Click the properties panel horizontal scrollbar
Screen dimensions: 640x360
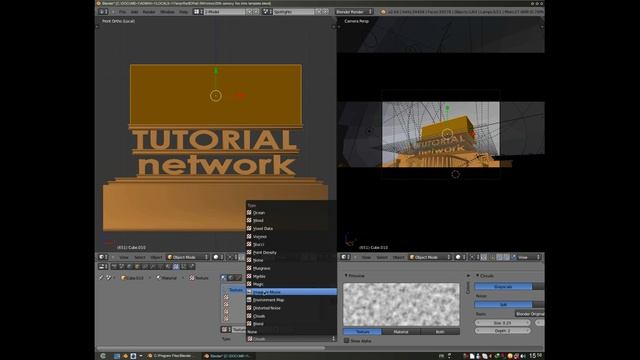pyautogui.click(x=211, y=348)
